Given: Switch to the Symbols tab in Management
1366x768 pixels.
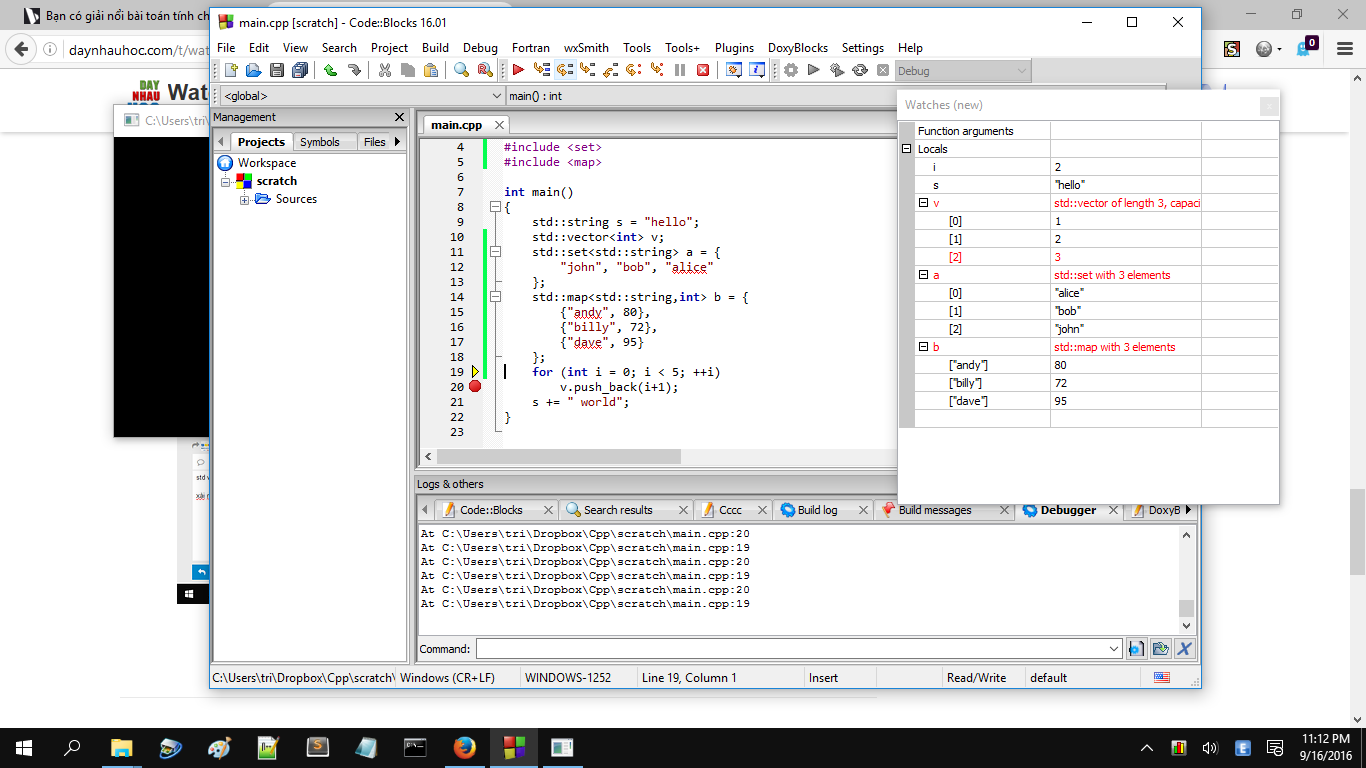Looking at the screenshot, I should tap(320, 142).
